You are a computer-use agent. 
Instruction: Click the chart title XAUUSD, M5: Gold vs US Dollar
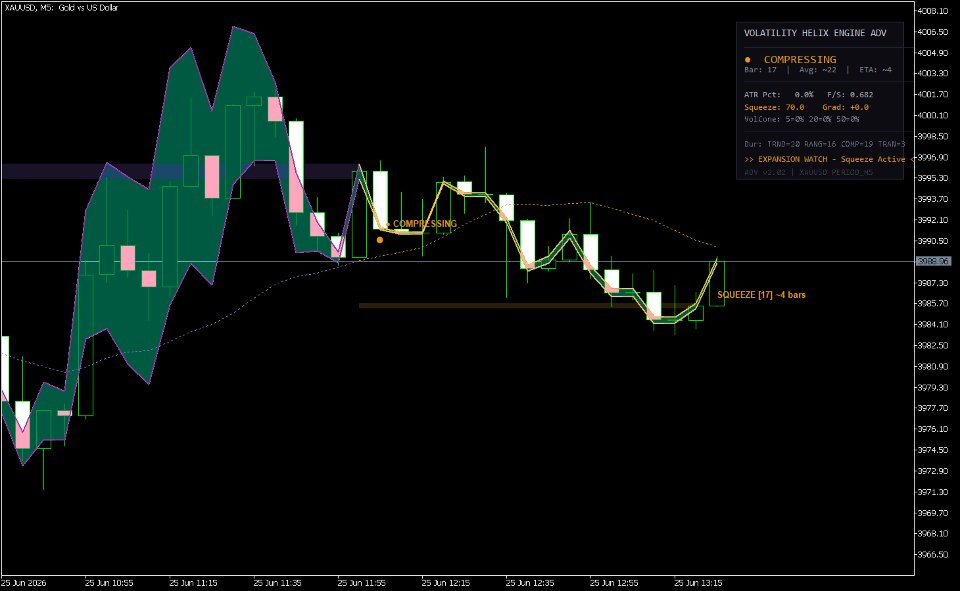(x=61, y=7)
